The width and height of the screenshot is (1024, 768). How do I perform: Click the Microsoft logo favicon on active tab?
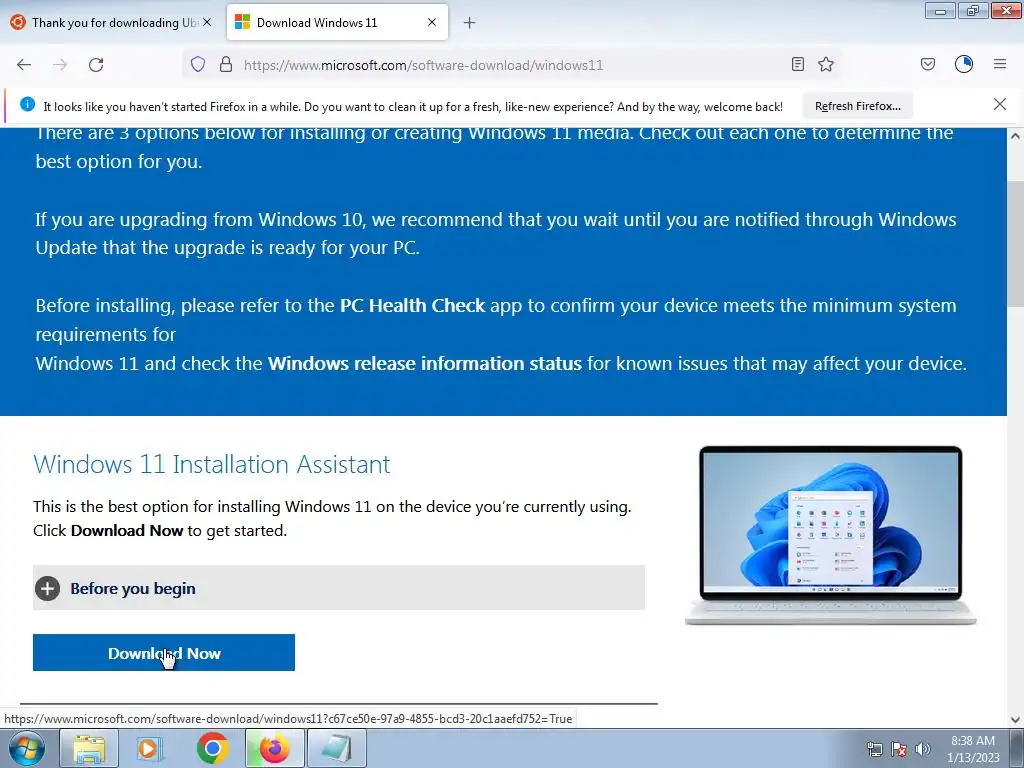pyautogui.click(x=242, y=22)
